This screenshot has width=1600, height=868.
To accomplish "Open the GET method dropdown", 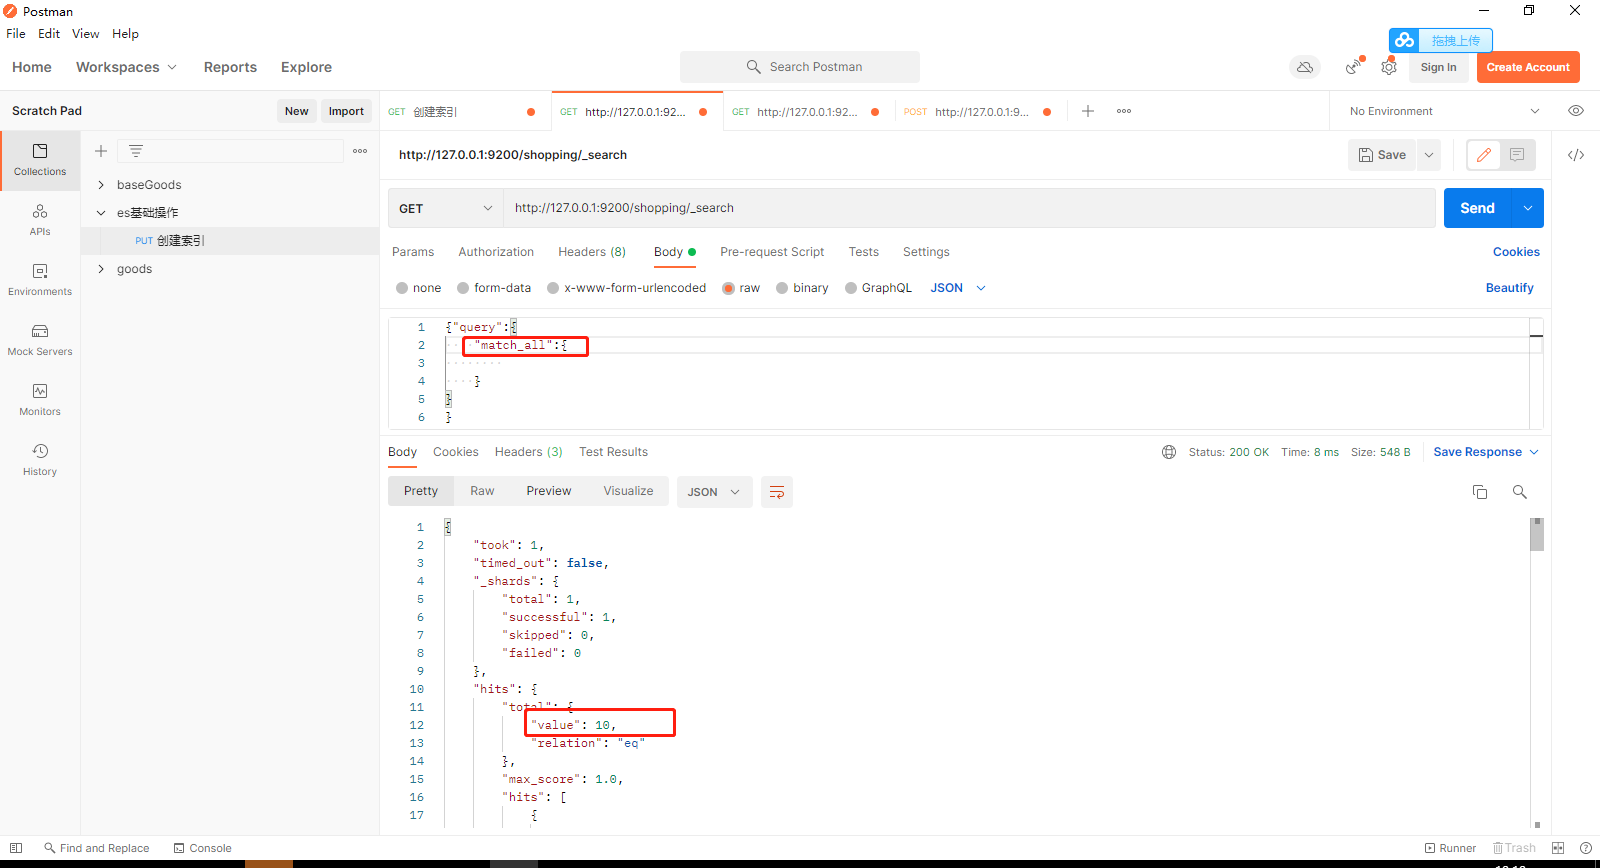I will tap(445, 208).
